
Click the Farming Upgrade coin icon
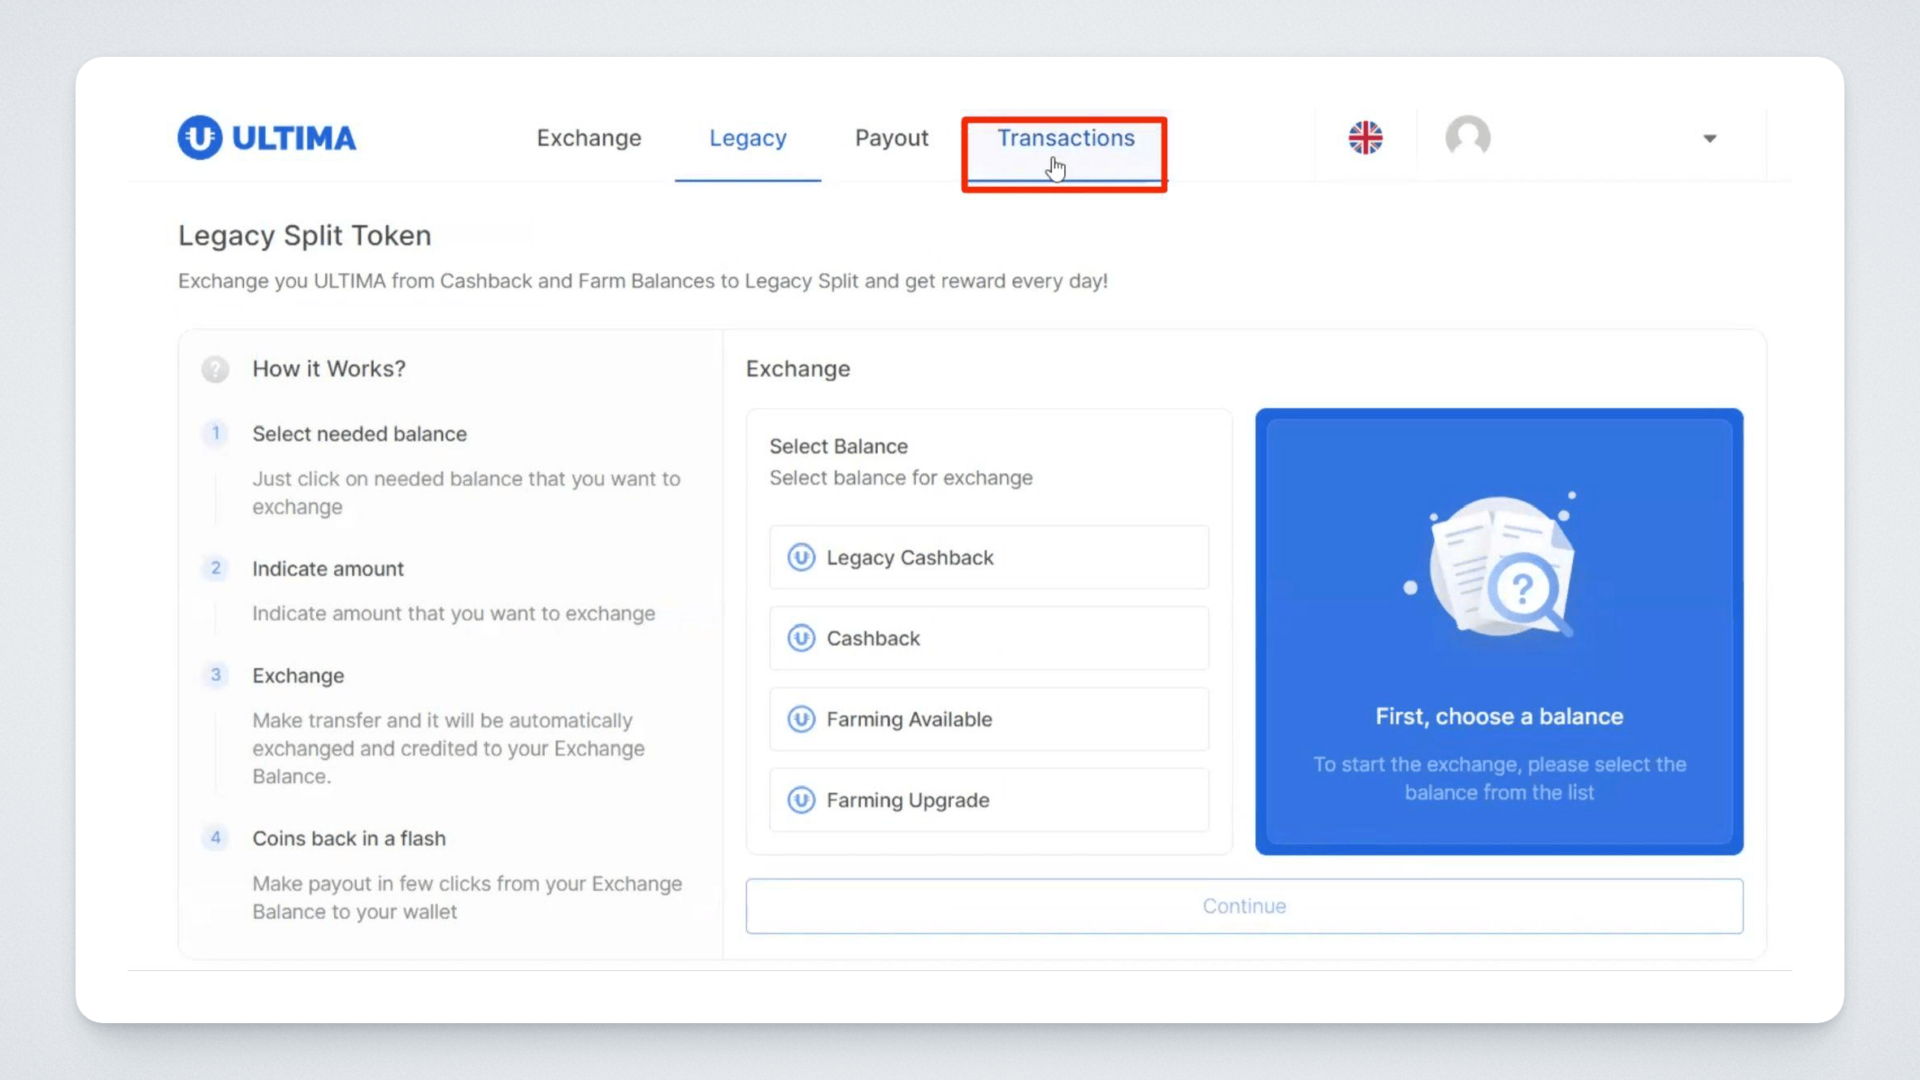801,800
